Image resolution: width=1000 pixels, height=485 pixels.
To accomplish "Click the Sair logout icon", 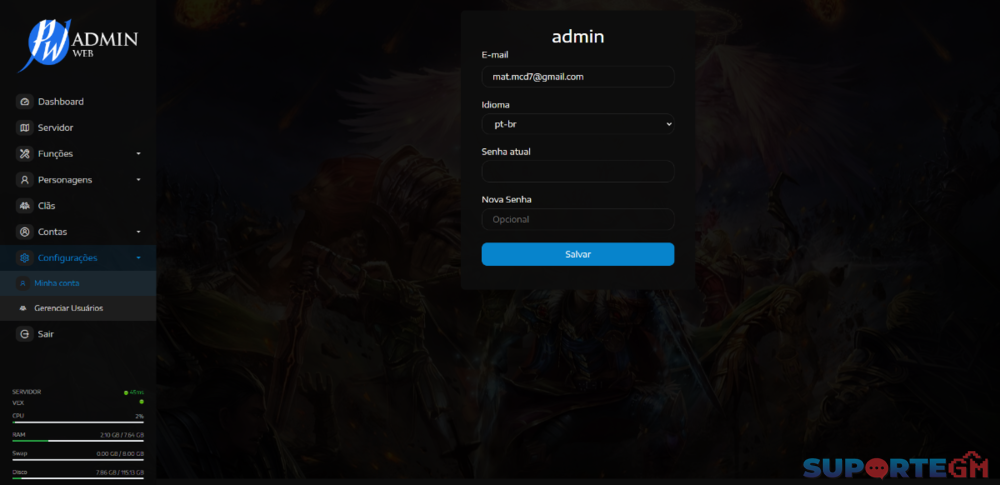I will [x=25, y=334].
